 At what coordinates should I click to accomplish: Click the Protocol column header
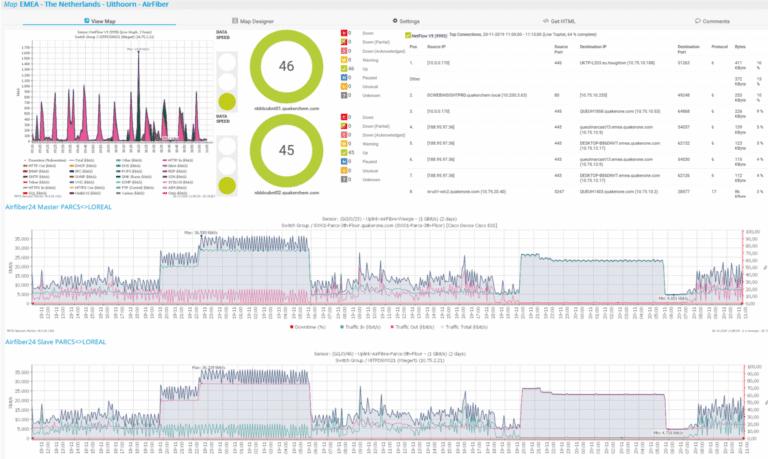click(x=720, y=47)
